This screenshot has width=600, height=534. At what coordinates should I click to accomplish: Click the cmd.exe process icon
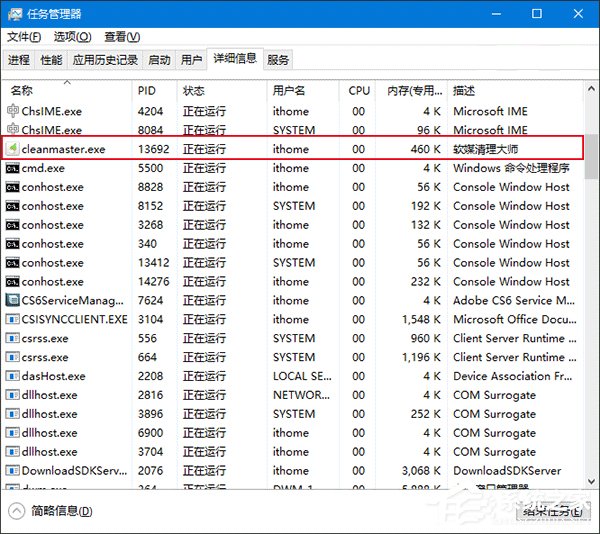coord(13,168)
